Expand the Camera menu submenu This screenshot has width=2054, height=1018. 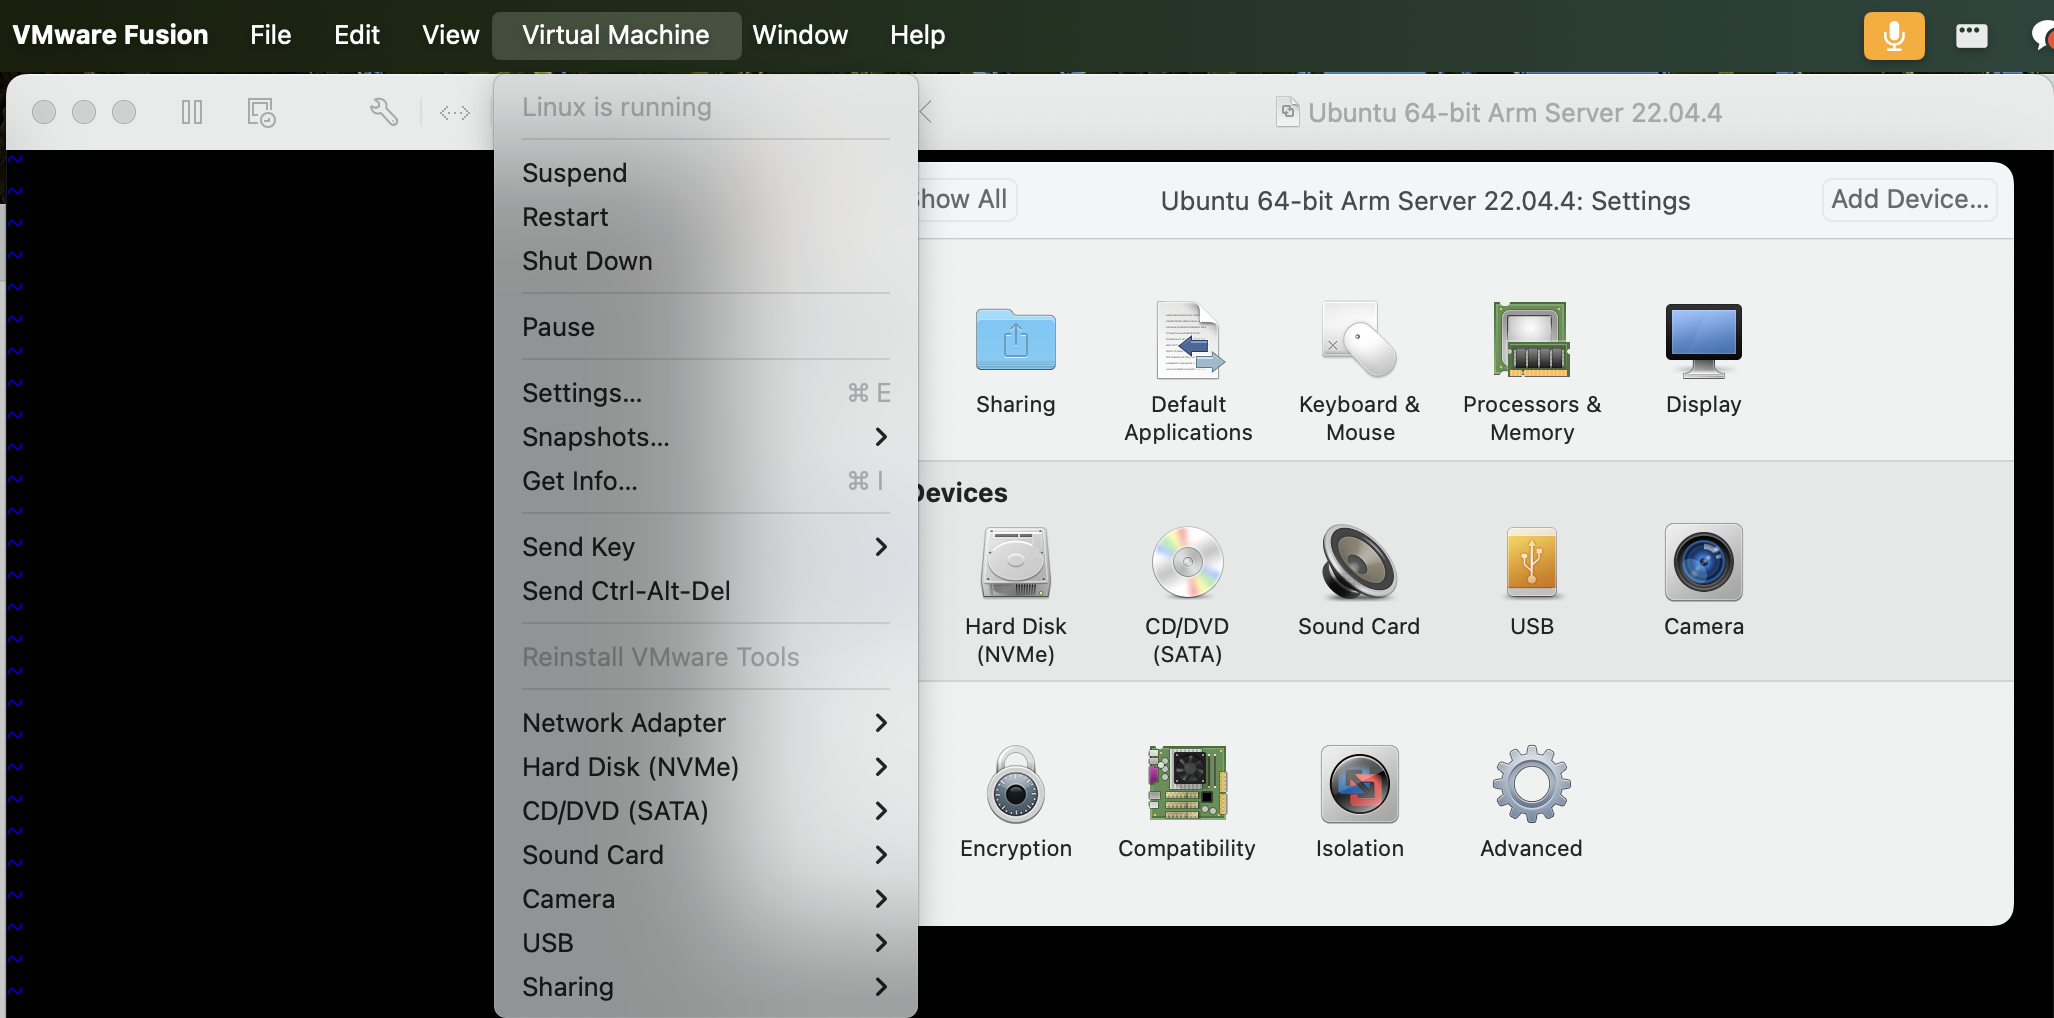coord(705,899)
